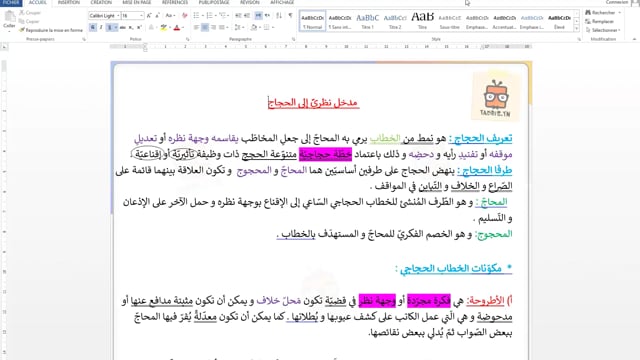Open the Sélectionner dropdown
Viewport: 640px width, 360px height.
(603, 30)
